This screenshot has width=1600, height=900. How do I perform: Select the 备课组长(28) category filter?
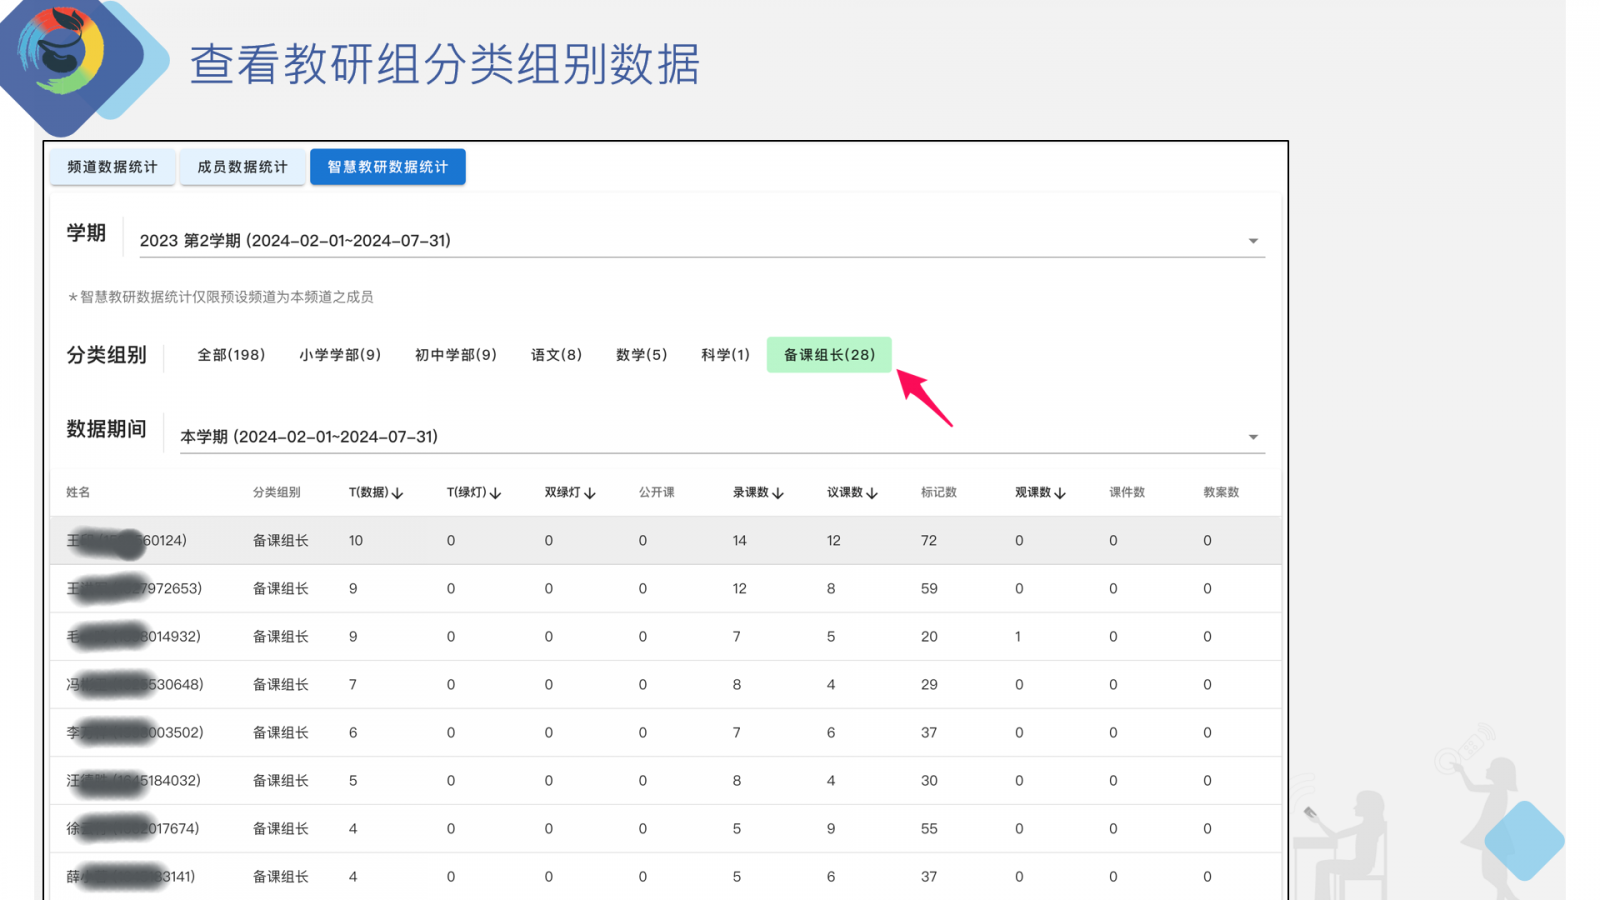(828, 354)
